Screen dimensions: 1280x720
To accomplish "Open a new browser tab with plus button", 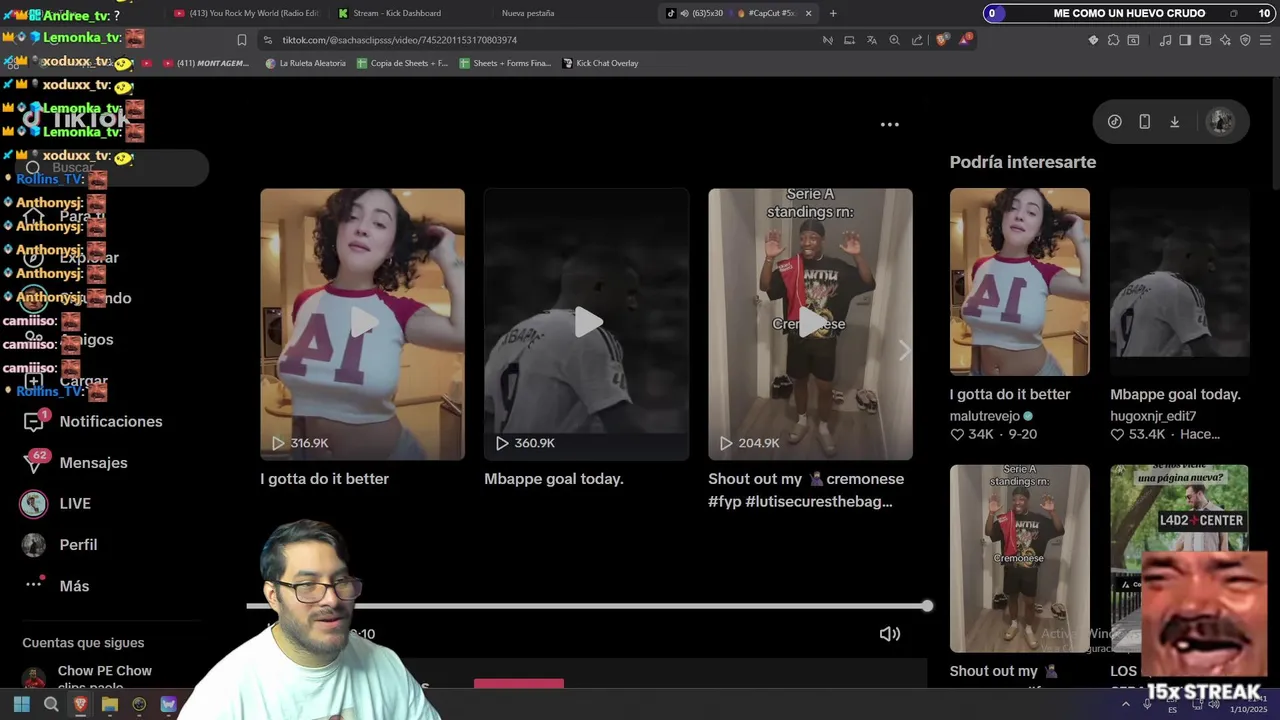I will pyautogui.click(x=833, y=13).
